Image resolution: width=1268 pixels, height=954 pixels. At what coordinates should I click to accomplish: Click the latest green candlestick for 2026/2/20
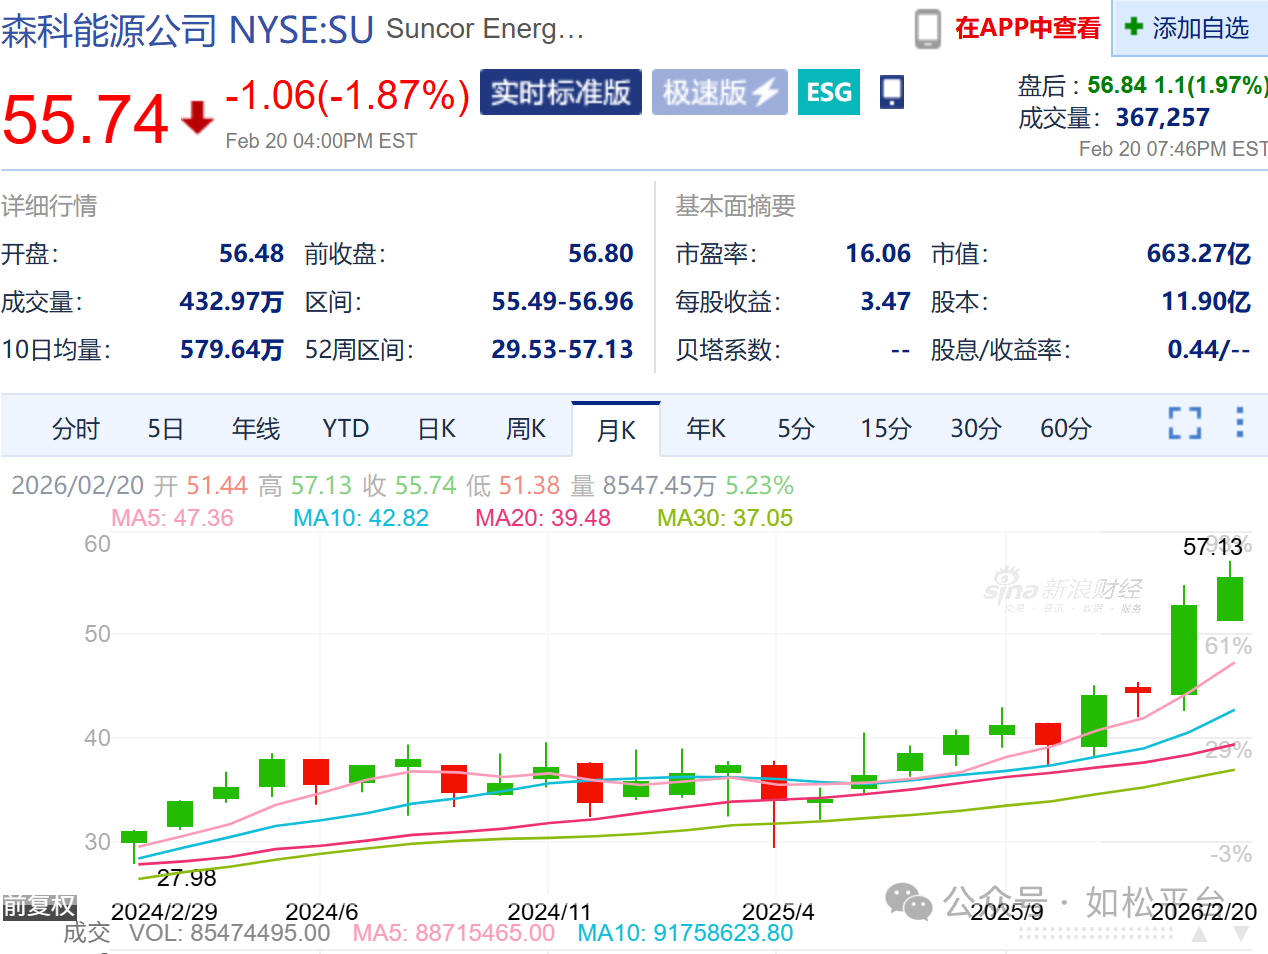tap(1229, 598)
